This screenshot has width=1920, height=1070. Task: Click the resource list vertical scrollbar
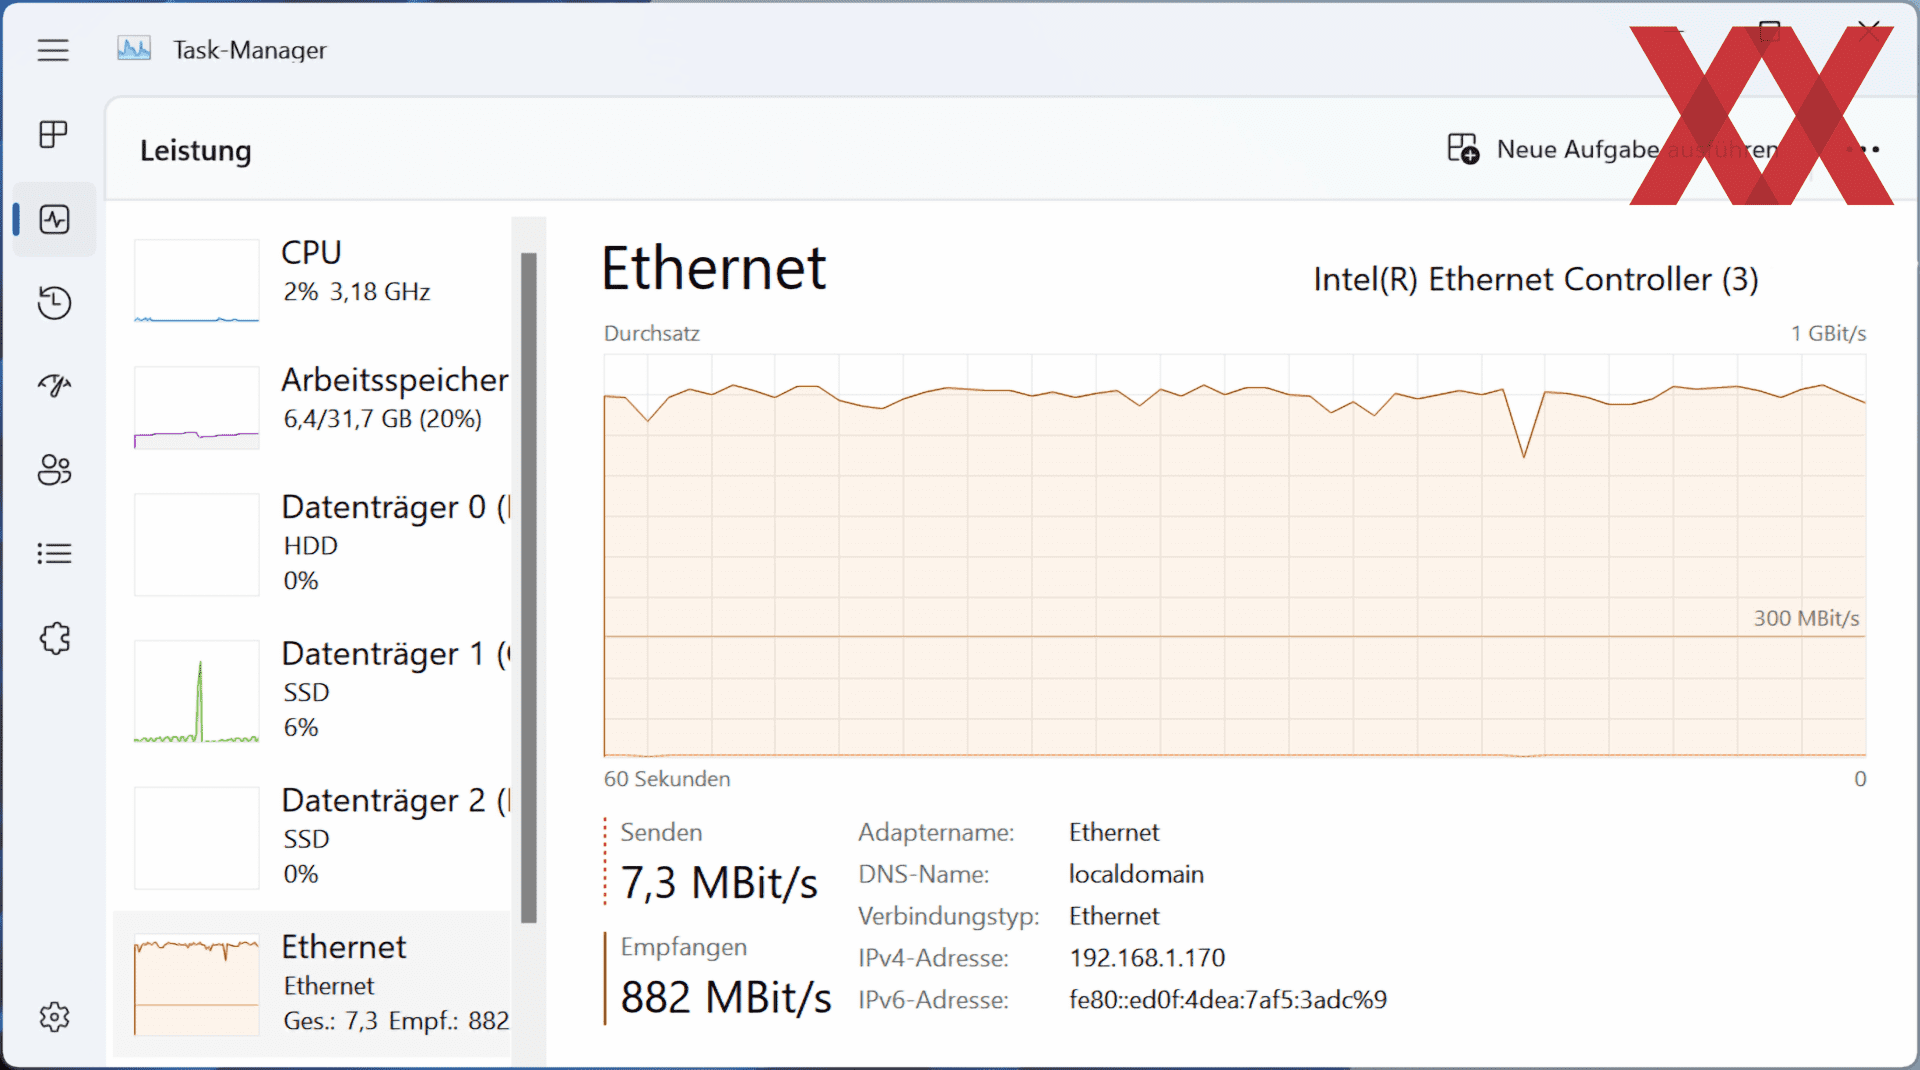529,587
